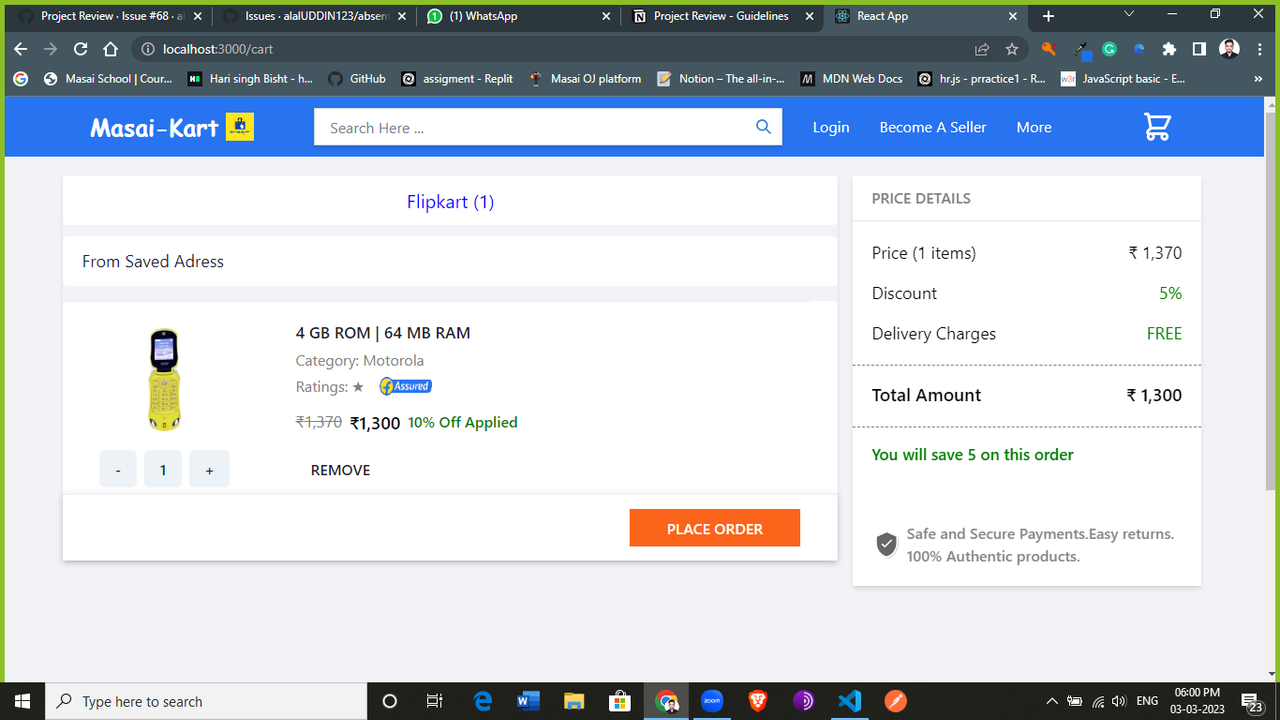The image size is (1280, 720).
Task: Open Task View on the taskbar
Action: tap(435, 701)
